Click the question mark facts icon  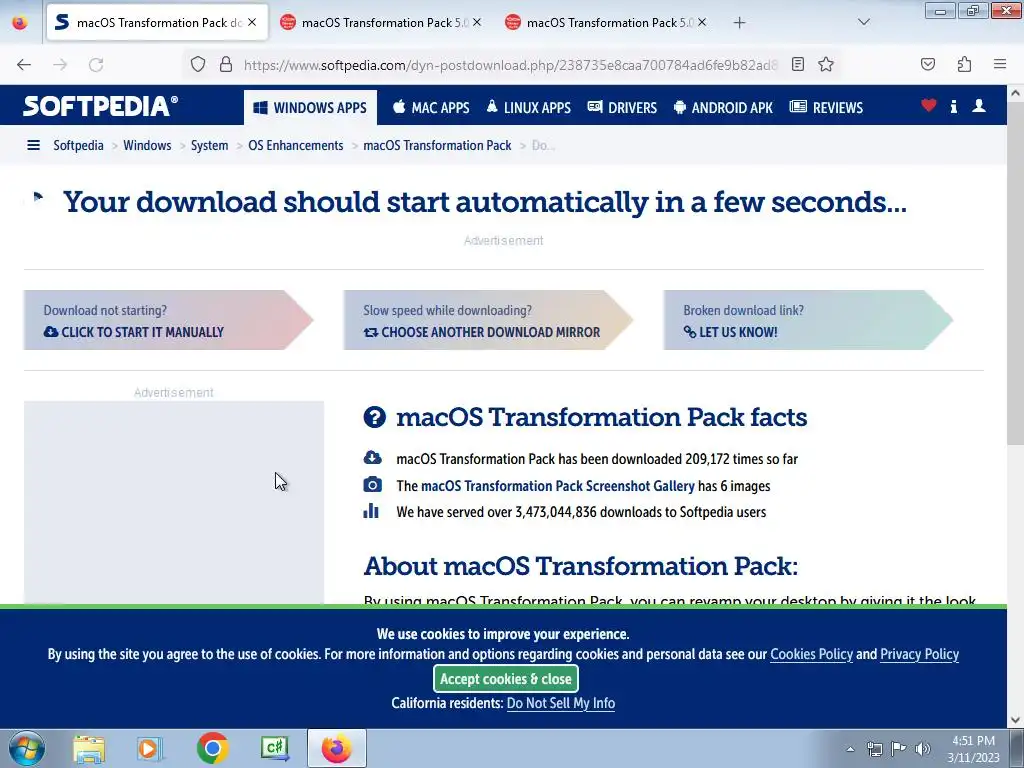(374, 417)
